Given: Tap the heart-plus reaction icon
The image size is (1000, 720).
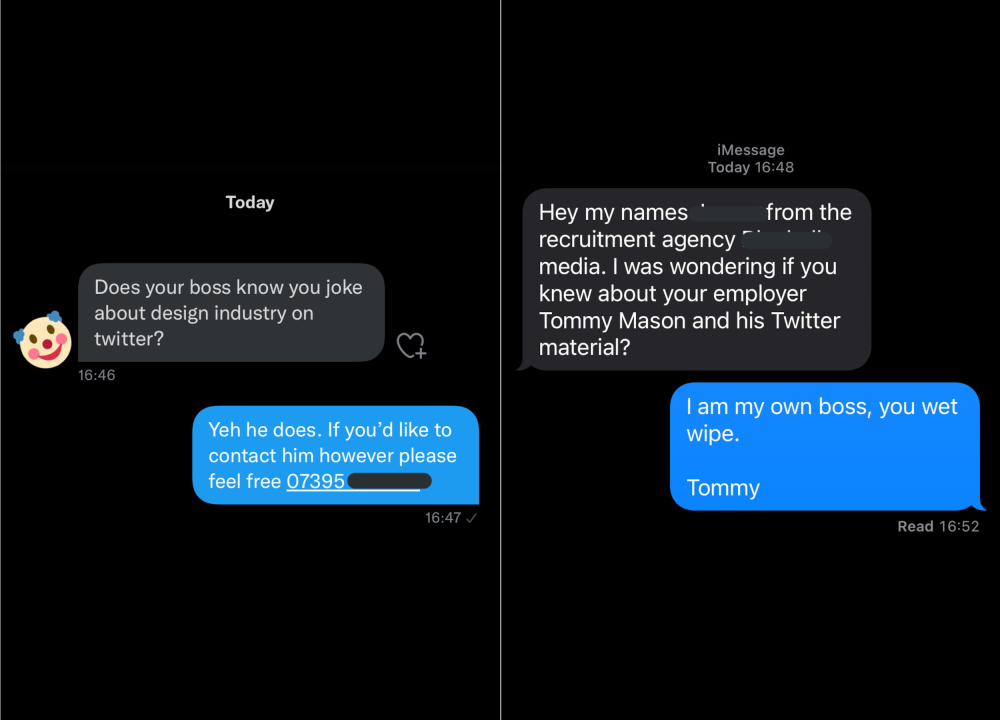Looking at the screenshot, I should coord(411,346).
